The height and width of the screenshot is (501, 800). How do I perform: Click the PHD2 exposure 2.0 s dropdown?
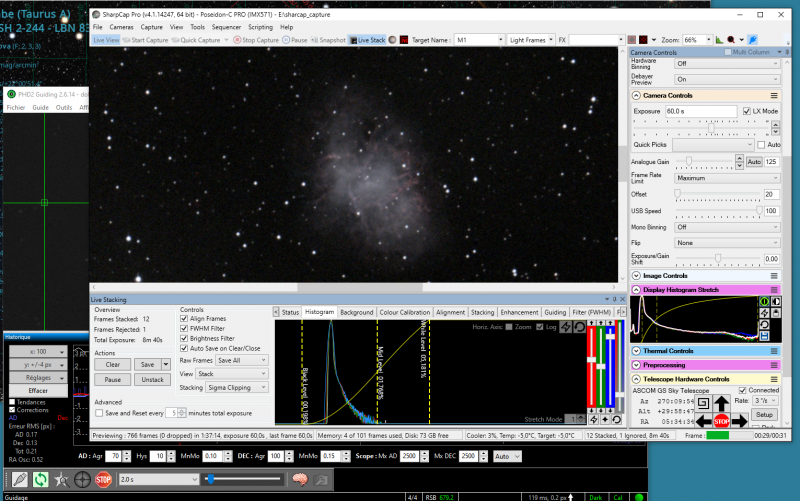pyautogui.click(x=159, y=479)
